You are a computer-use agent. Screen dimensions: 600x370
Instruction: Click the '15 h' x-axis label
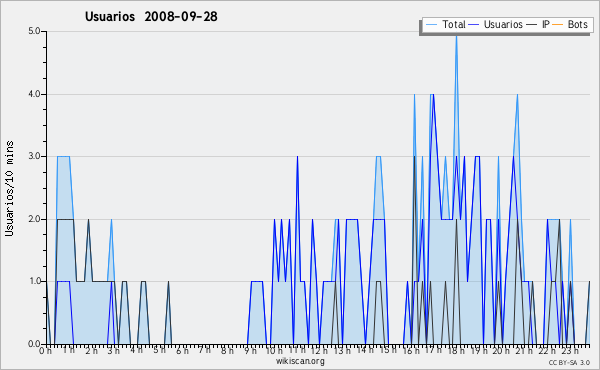(388, 349)
